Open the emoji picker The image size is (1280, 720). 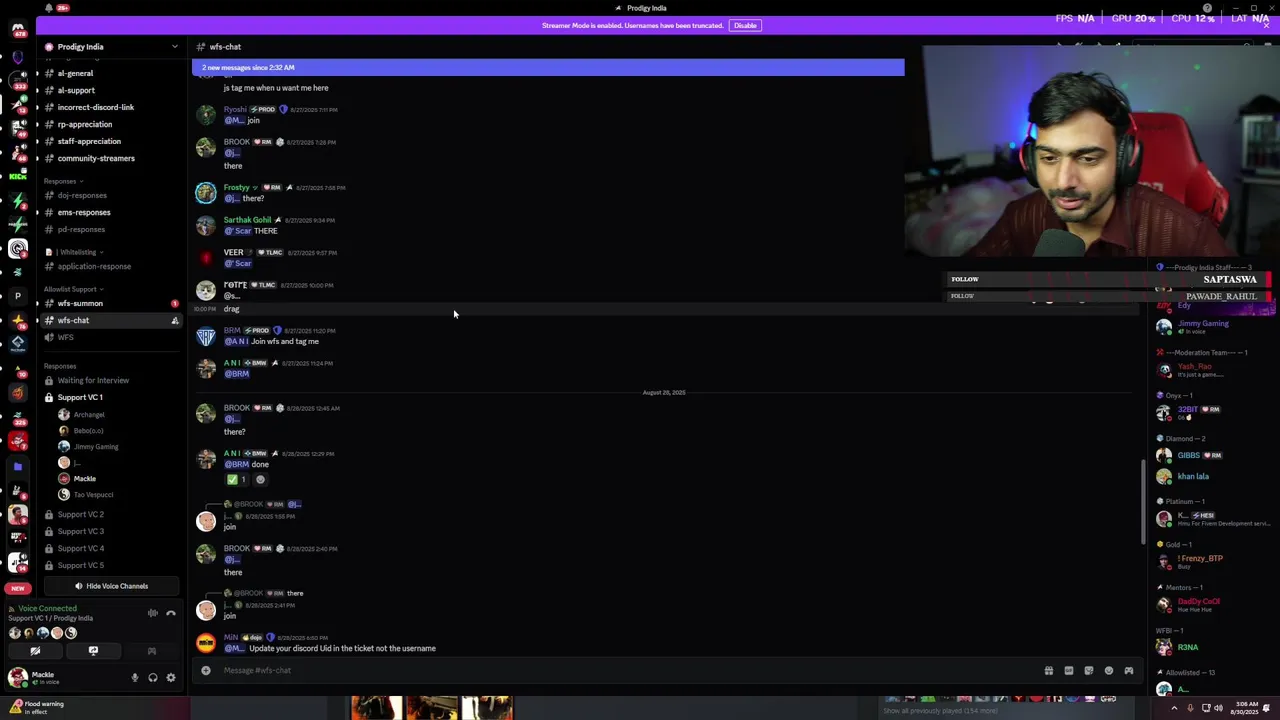(1108, 671)
